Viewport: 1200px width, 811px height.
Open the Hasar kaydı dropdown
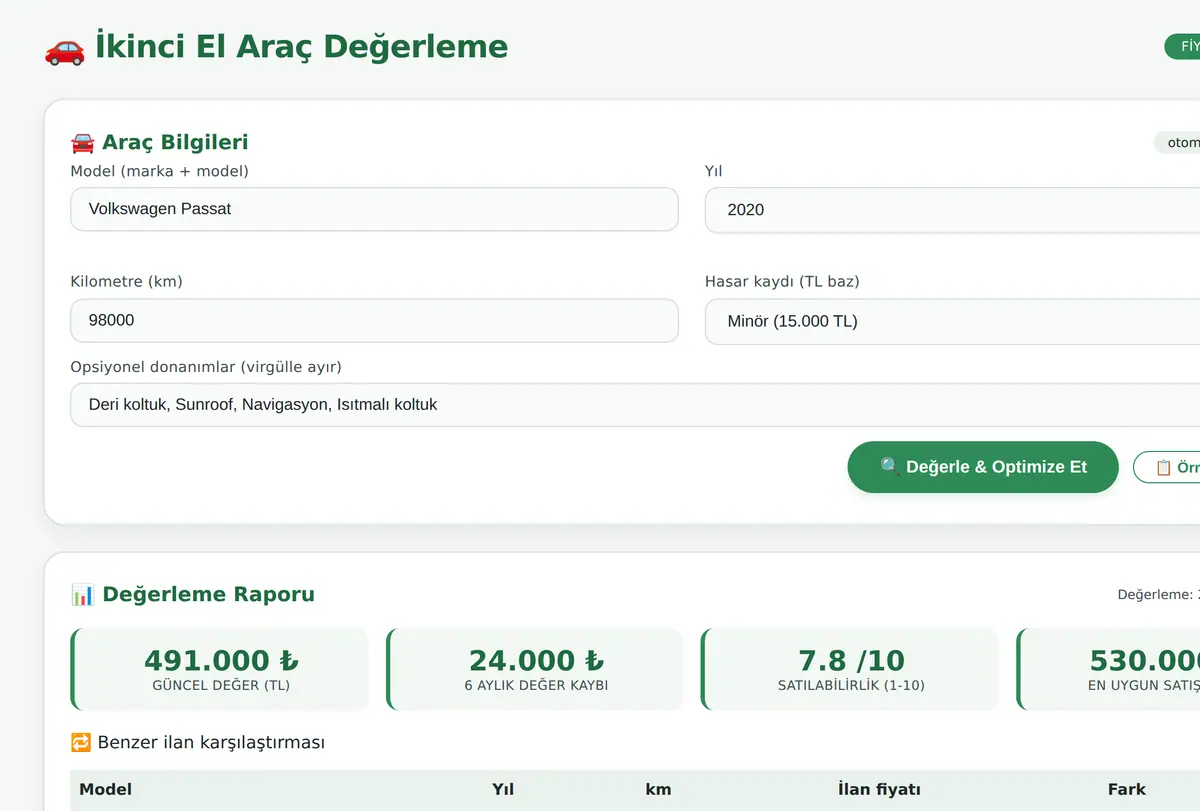coord(952,321)
